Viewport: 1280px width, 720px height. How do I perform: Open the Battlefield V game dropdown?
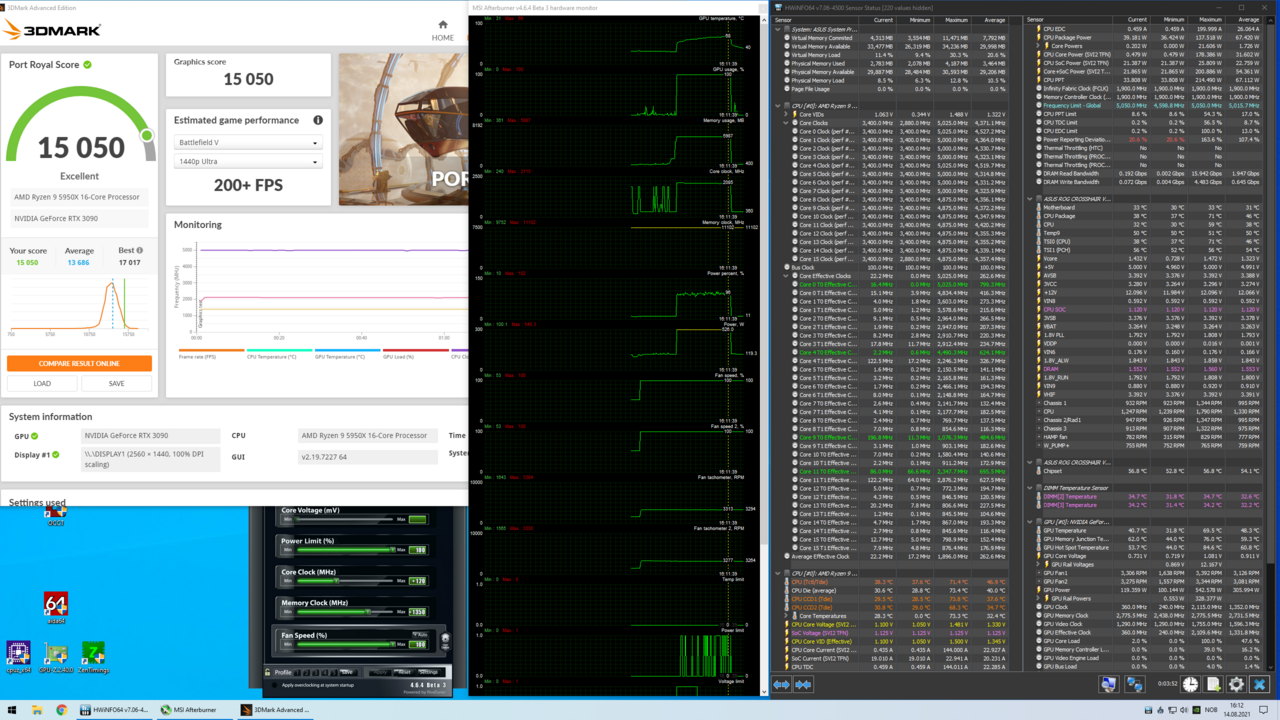tap(248, 143)
